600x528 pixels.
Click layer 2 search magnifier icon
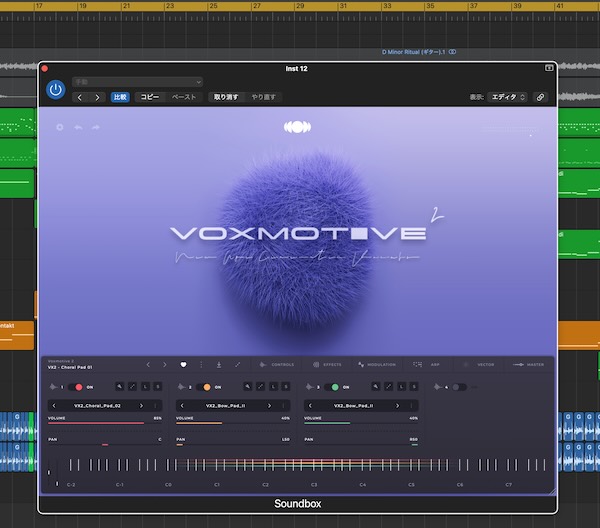click(x=248, y=387)
